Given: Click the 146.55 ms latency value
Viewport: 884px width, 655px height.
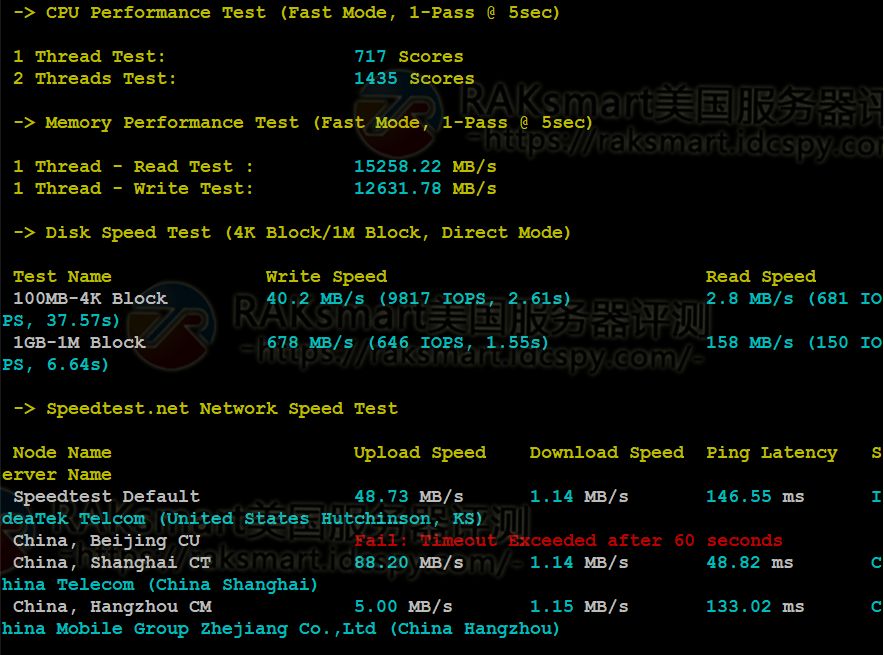Looking at the screenshot, I should pos(755,497).
